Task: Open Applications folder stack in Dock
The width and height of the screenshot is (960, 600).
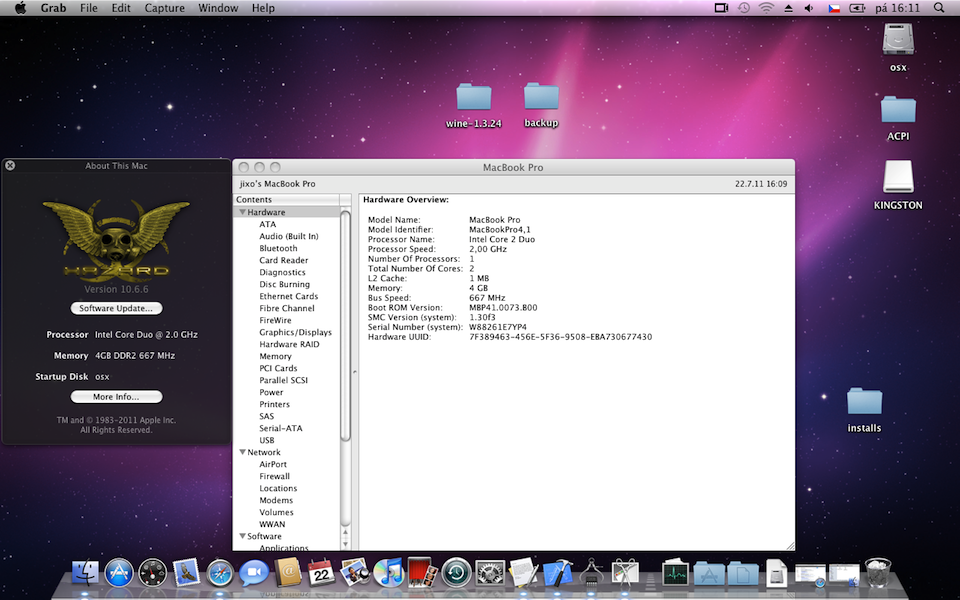Action: (709, 574)
